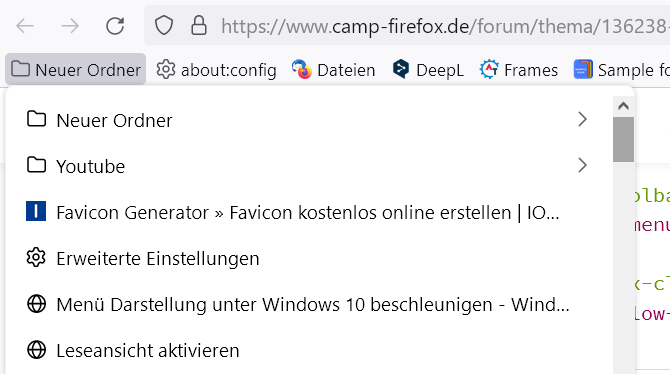Click the scrollbar up arrow in menu
Screen dimensions: 670x374
(x=623, y=106)
